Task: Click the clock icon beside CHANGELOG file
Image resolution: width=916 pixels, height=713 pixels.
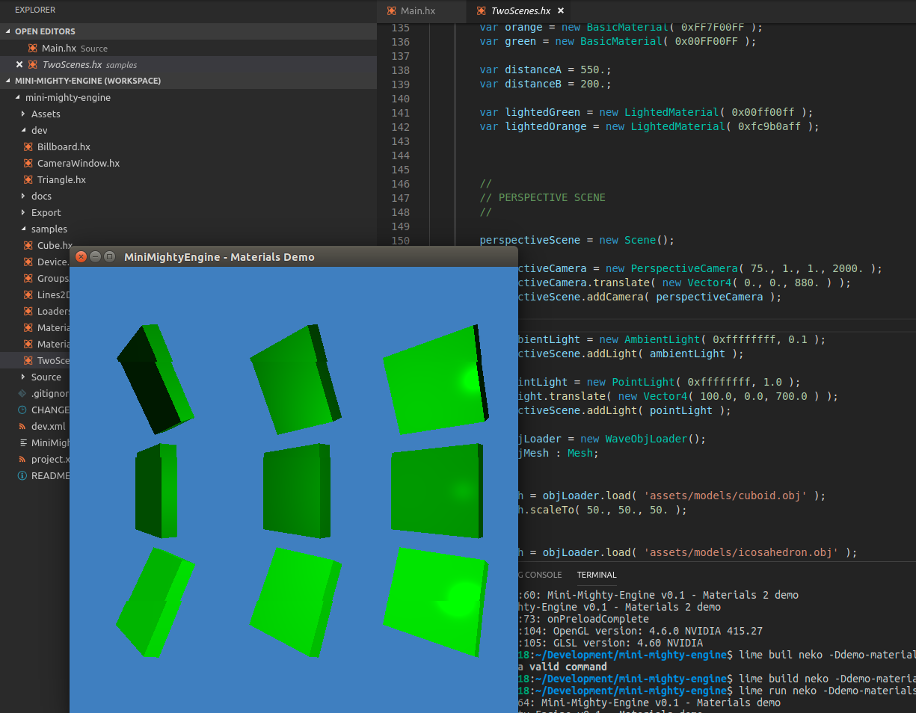Action: click(x=22, y=410)
